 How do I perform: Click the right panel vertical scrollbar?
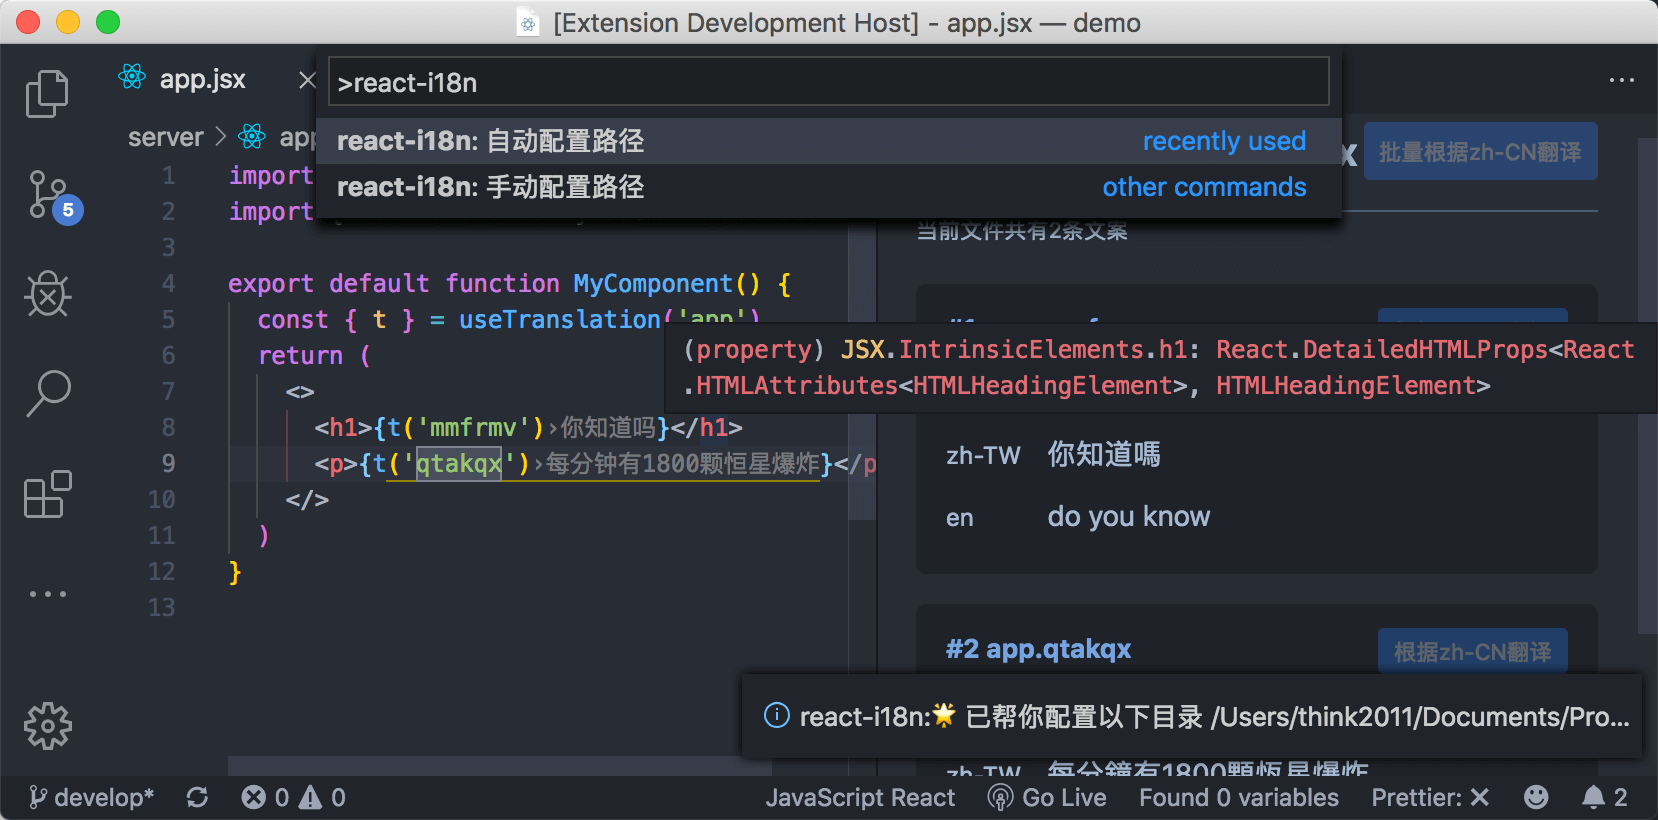coord(1647,385)
